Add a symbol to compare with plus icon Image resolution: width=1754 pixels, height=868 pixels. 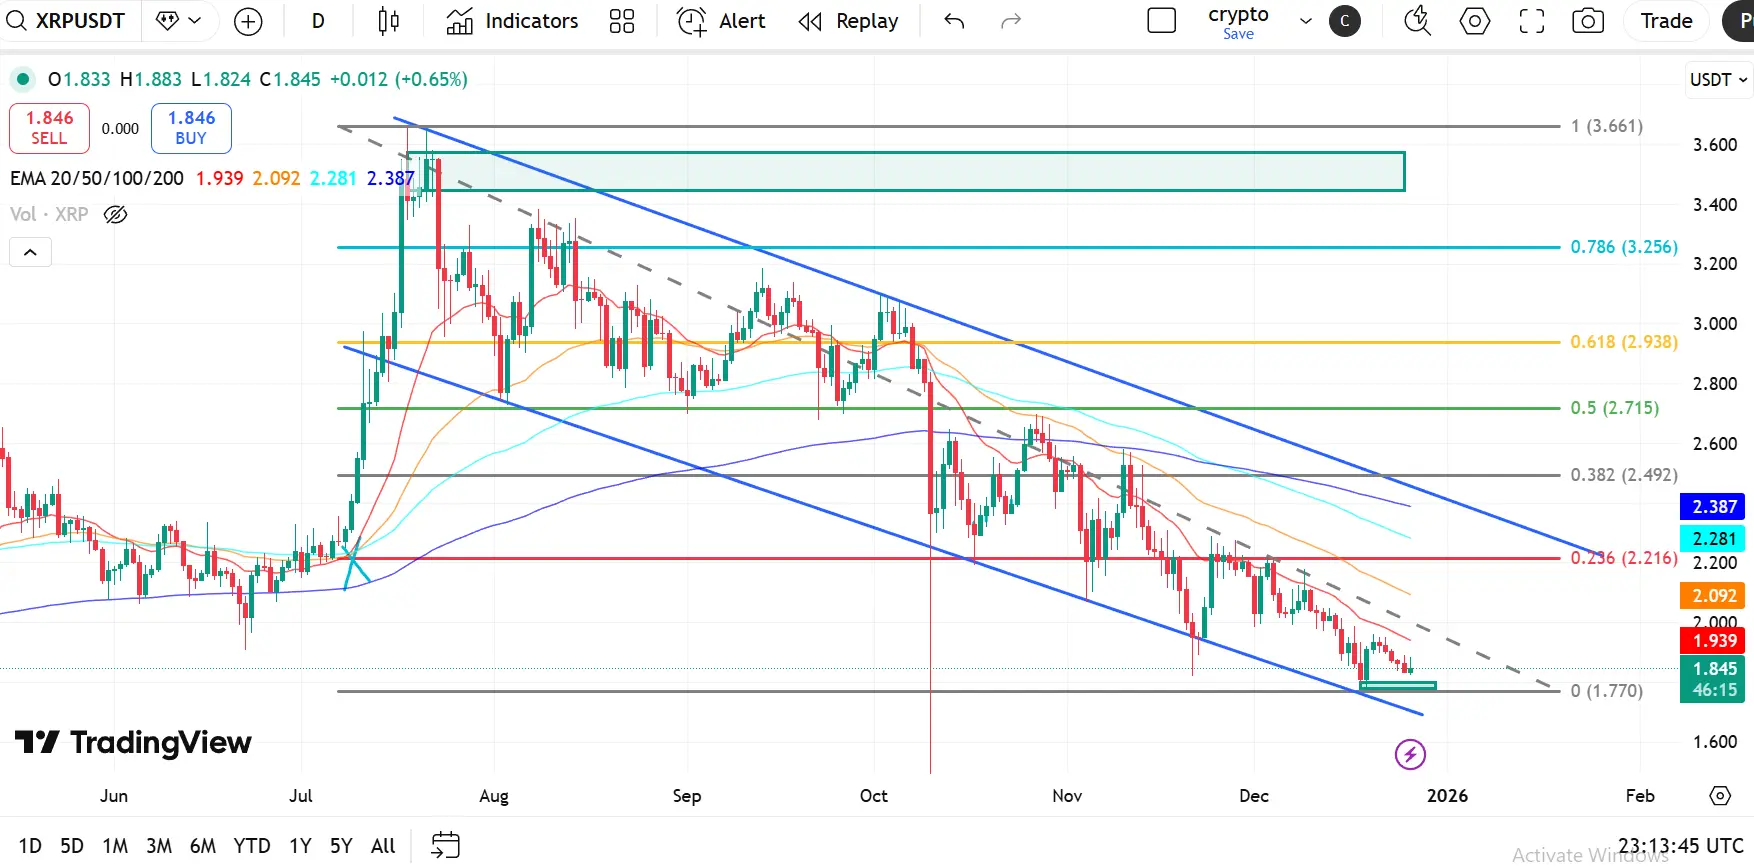click(248, 21)
